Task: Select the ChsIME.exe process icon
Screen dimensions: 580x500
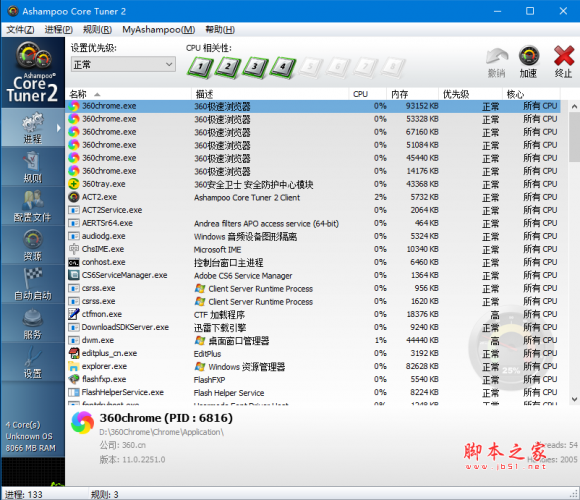Action: [74, 249]
